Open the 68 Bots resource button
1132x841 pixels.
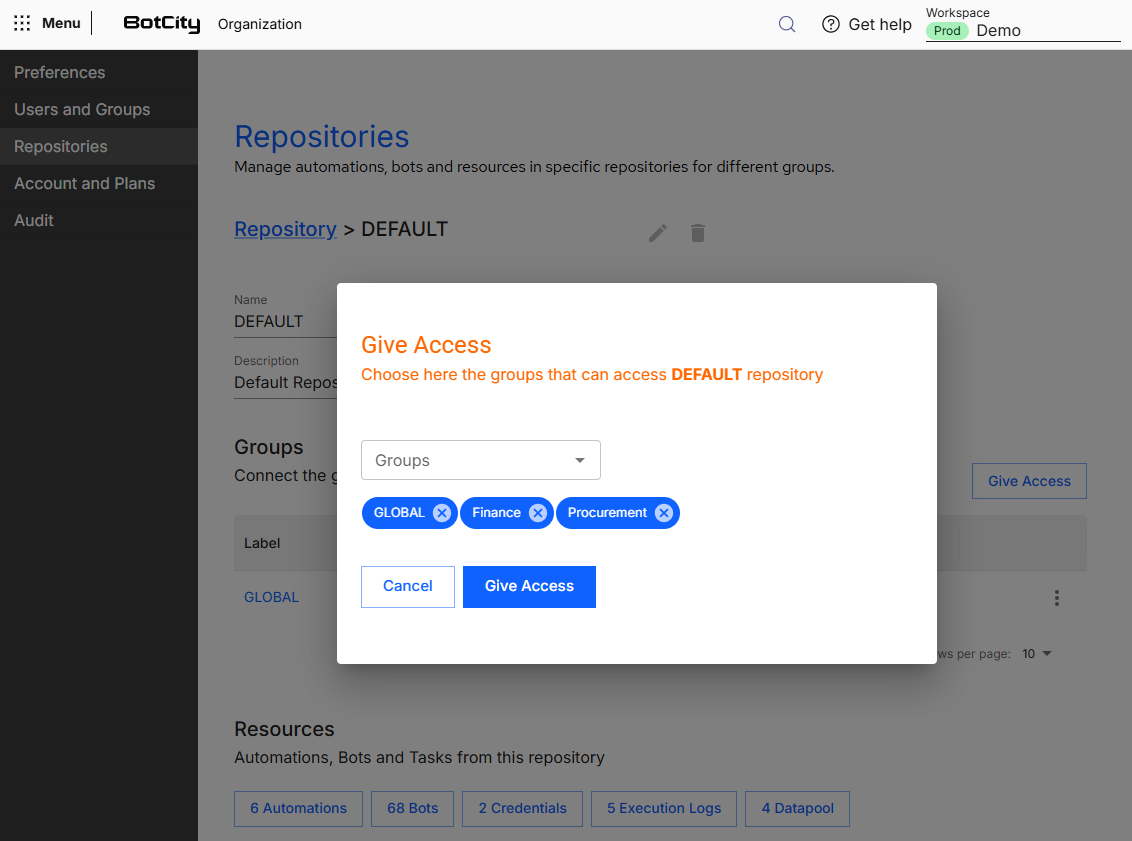tap(412, 809)
